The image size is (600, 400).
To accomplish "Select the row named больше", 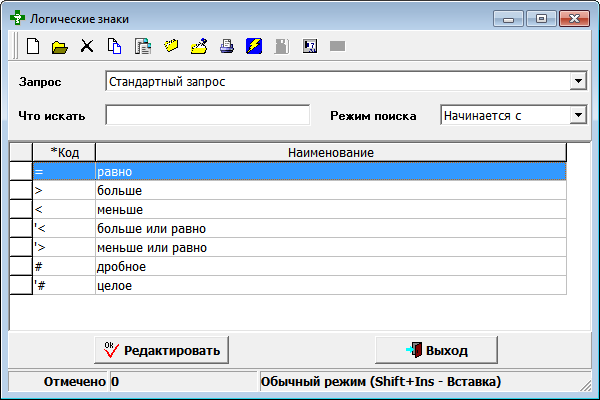I will click(300, 191).
